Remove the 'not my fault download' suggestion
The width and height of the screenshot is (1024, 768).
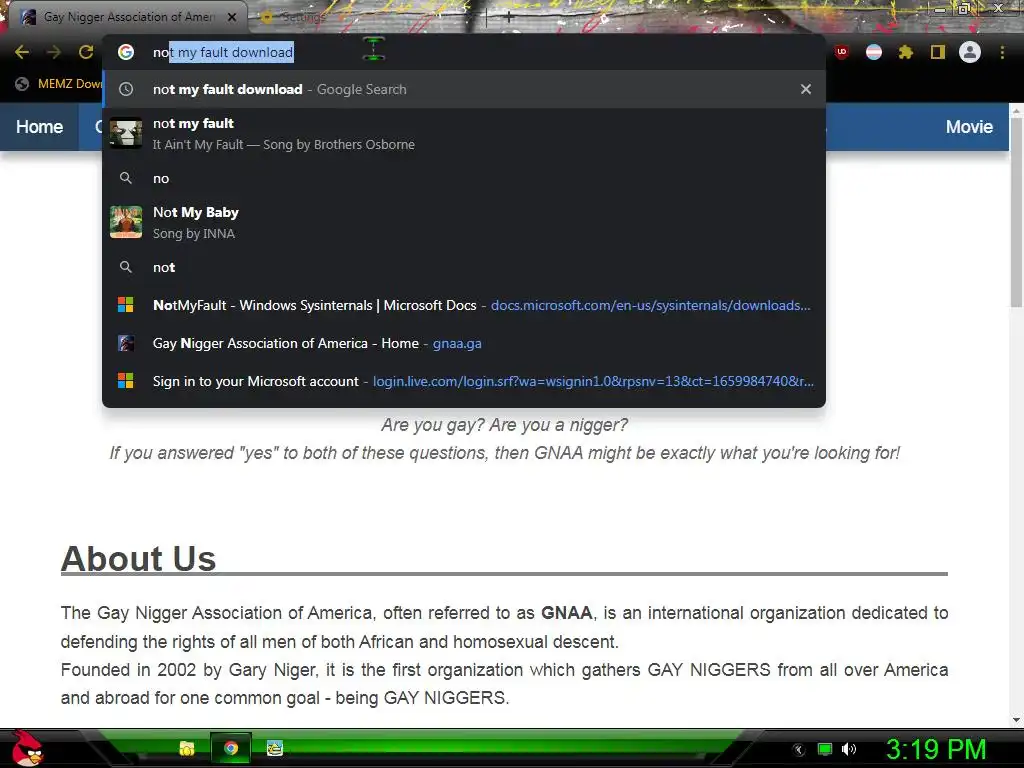click(806, 89)
